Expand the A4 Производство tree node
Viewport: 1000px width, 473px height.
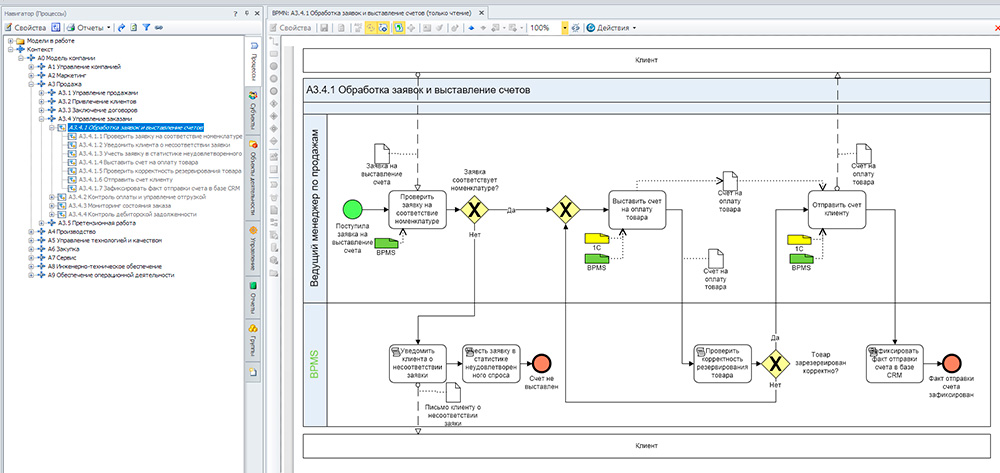point(31,231)
